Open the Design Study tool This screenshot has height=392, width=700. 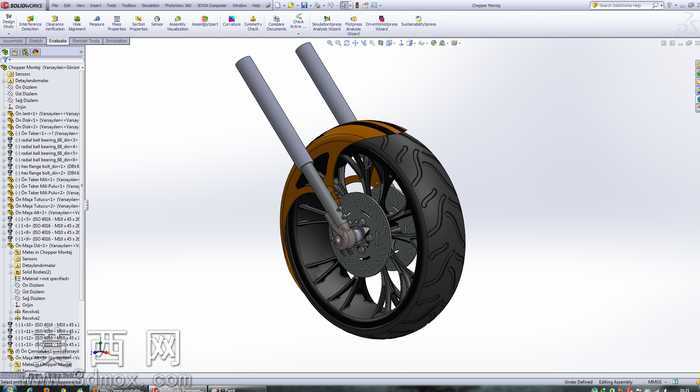point(8,21)
